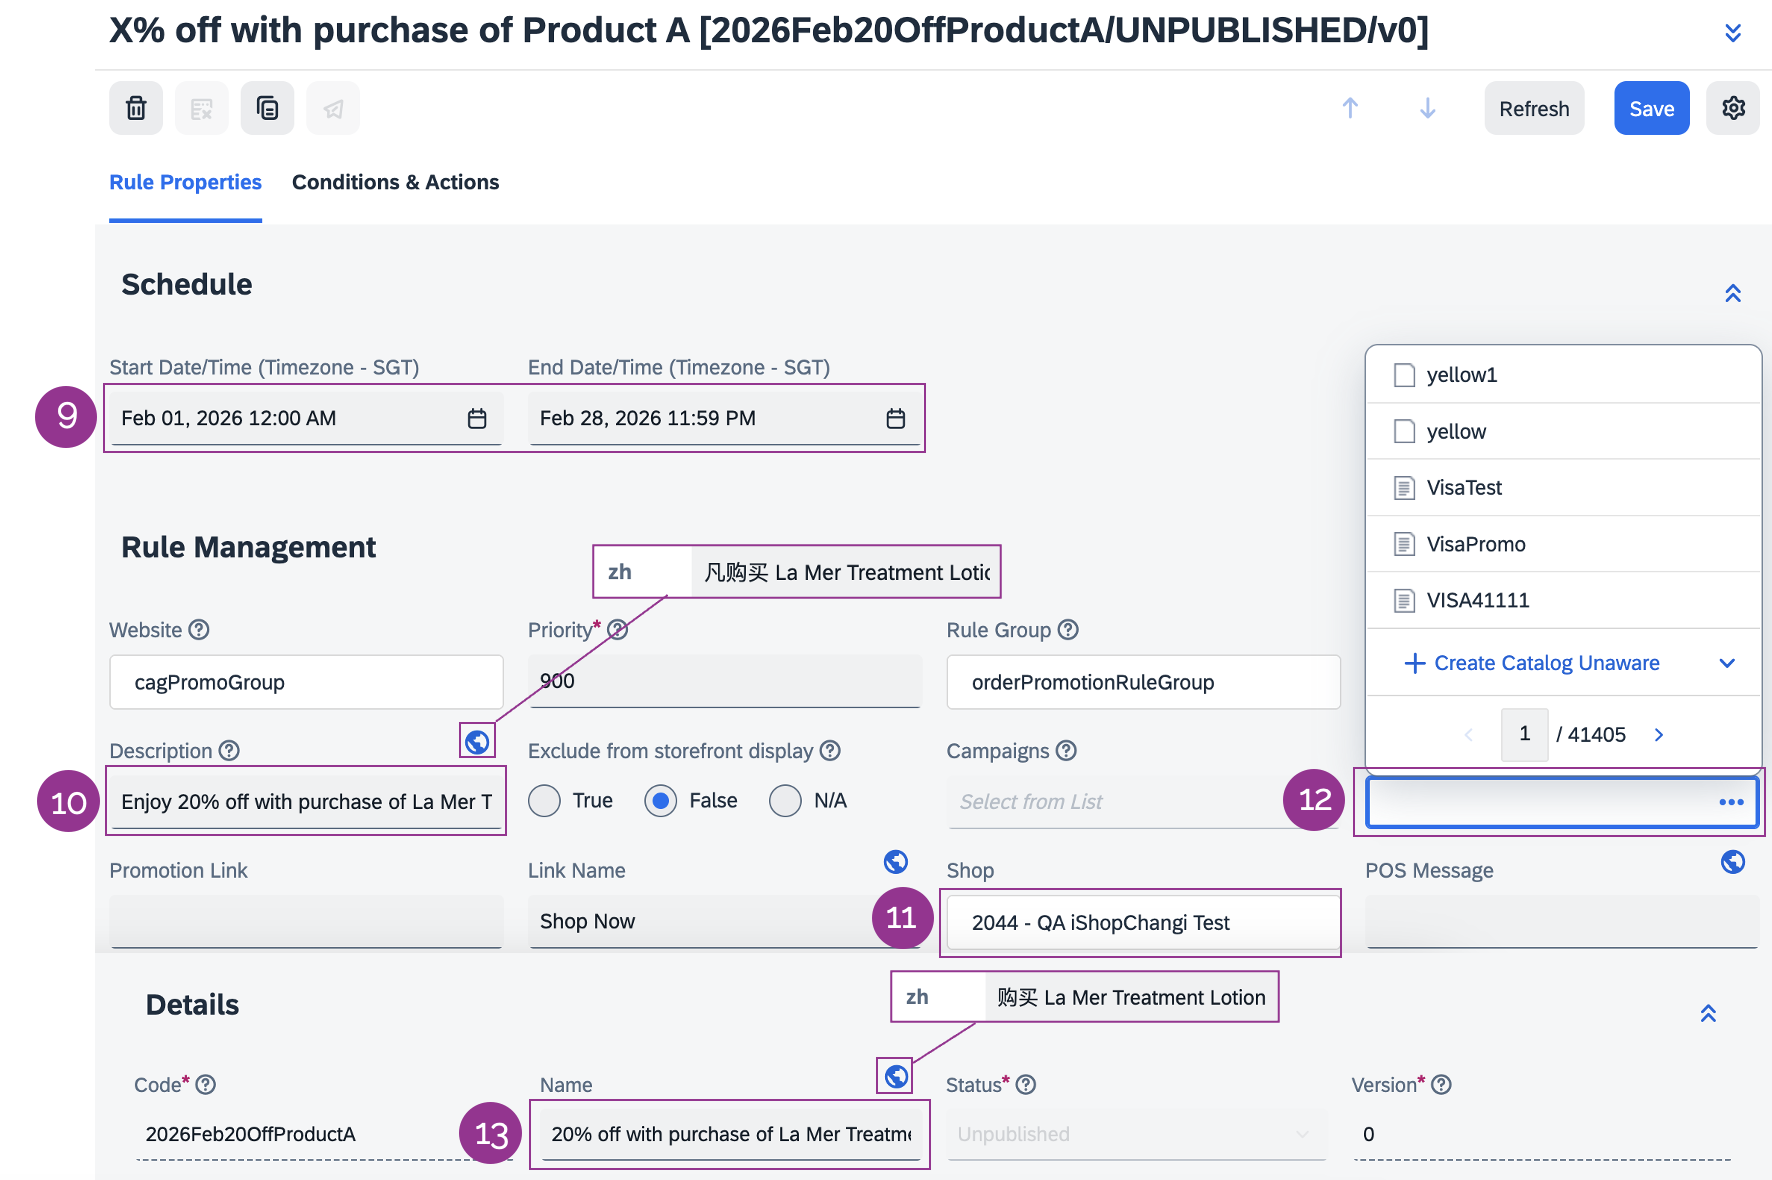This screenshot has width=1772, height=1180.
Task: Click the delete trash icon in toolbar
Action: (136, 108)
